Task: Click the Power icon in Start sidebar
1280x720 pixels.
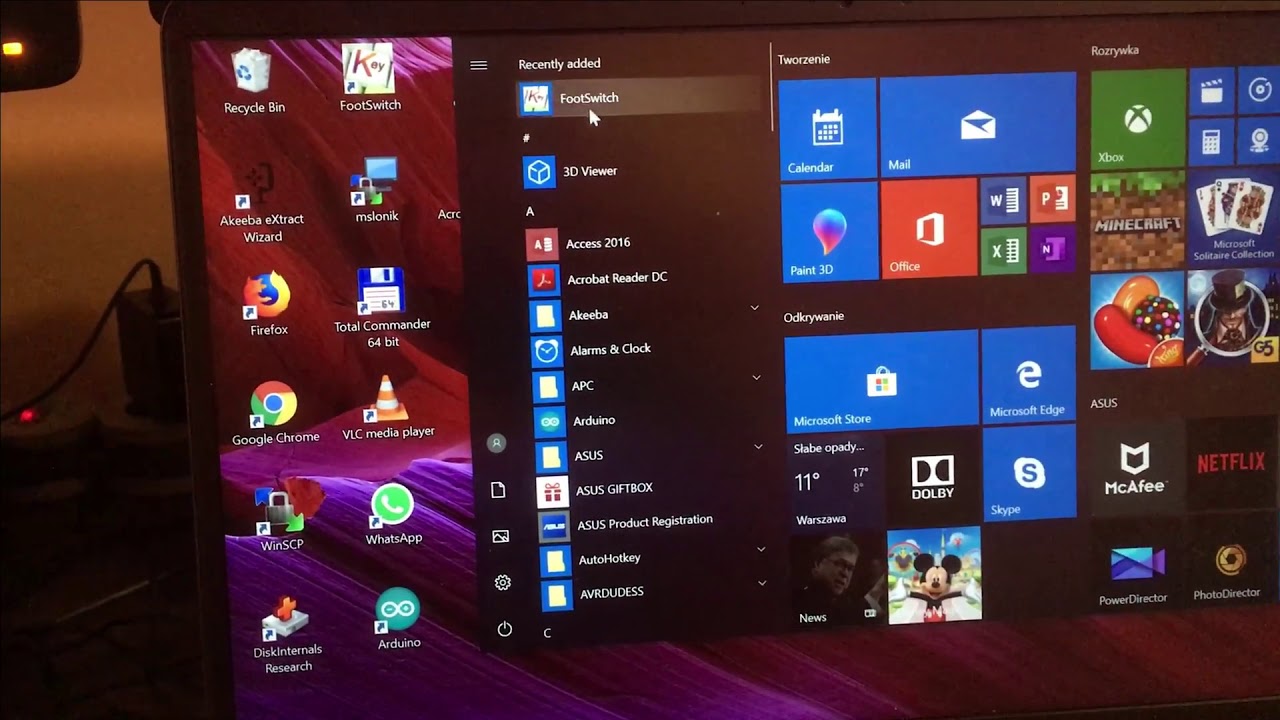Action: click(x=504, y=629)
